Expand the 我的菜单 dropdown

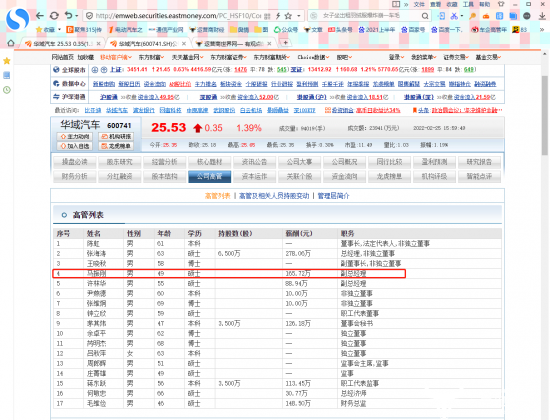tap(424, 57)
